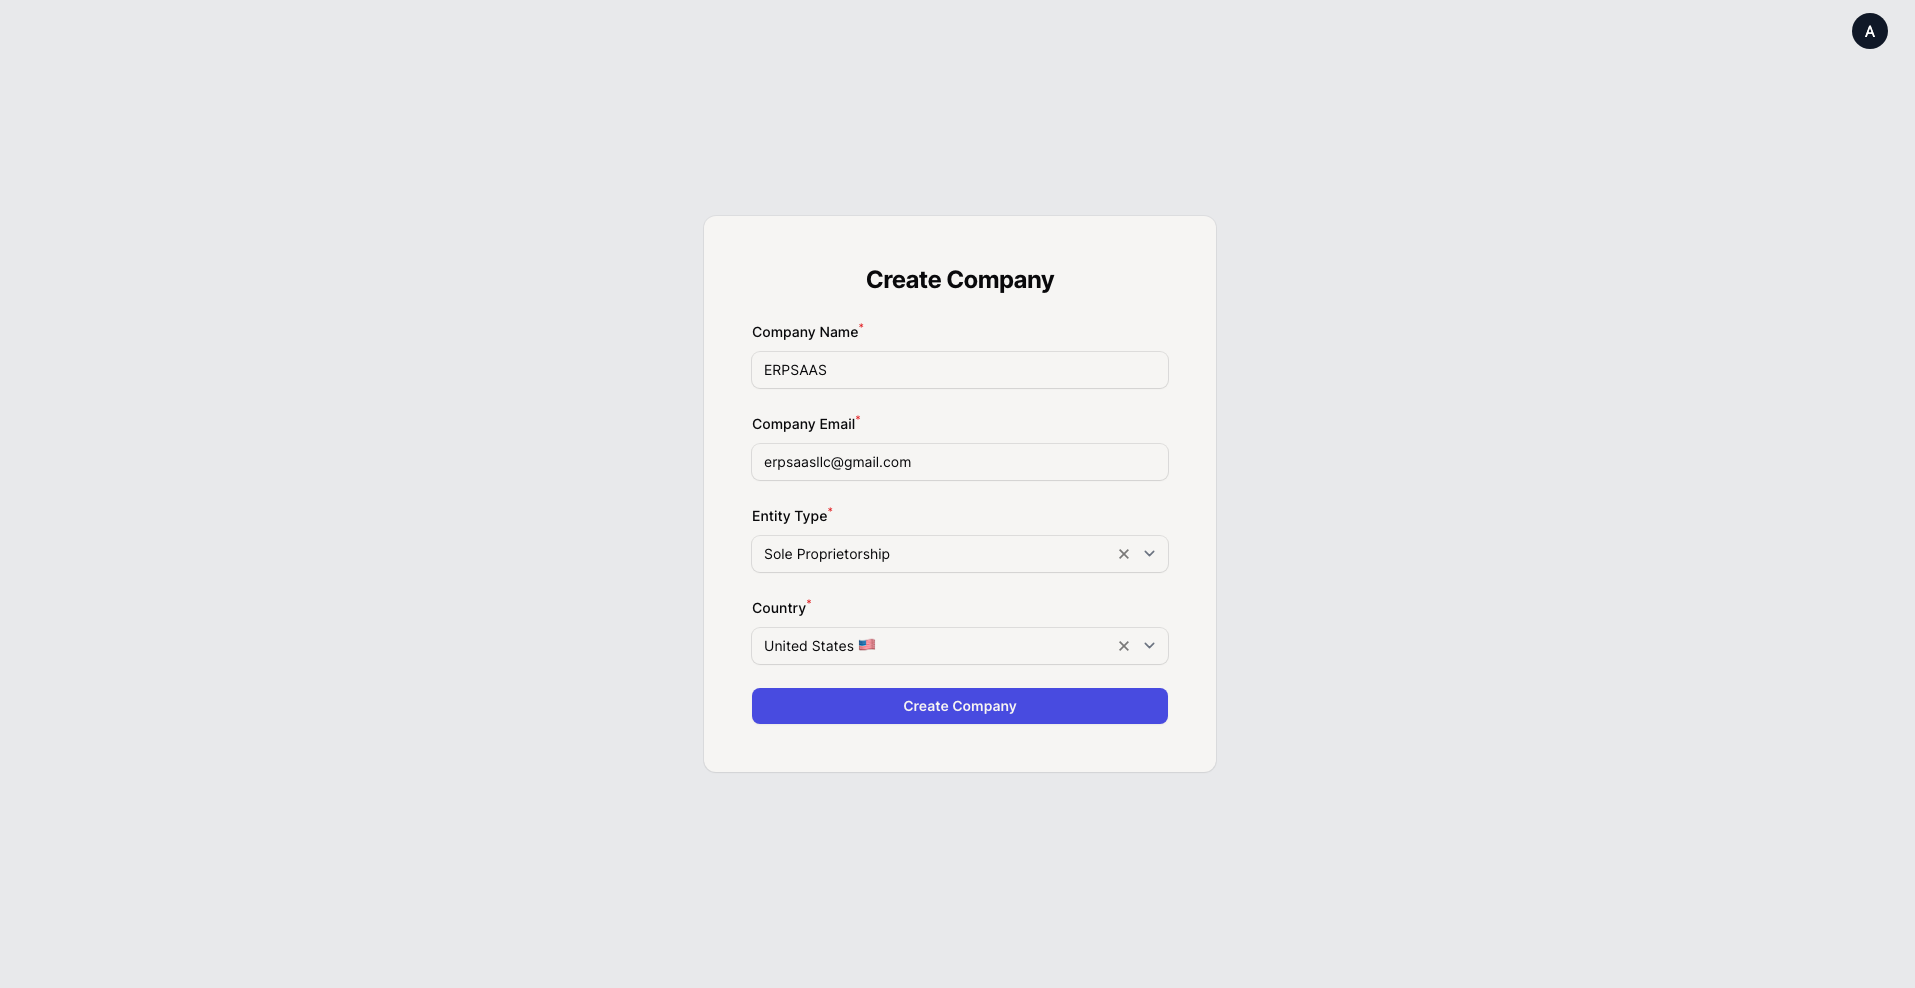Clear the Country selection with the X icon

(x=1123, y=645)
